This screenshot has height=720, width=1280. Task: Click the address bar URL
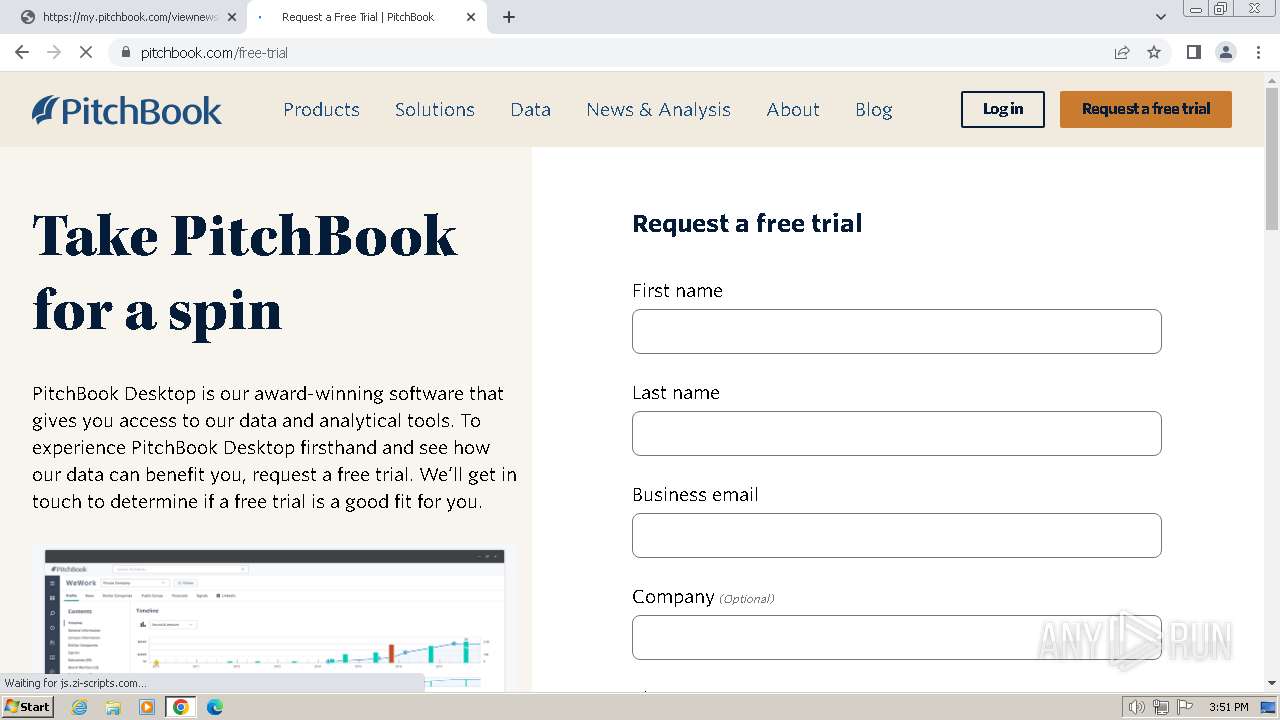pos(214,52)
